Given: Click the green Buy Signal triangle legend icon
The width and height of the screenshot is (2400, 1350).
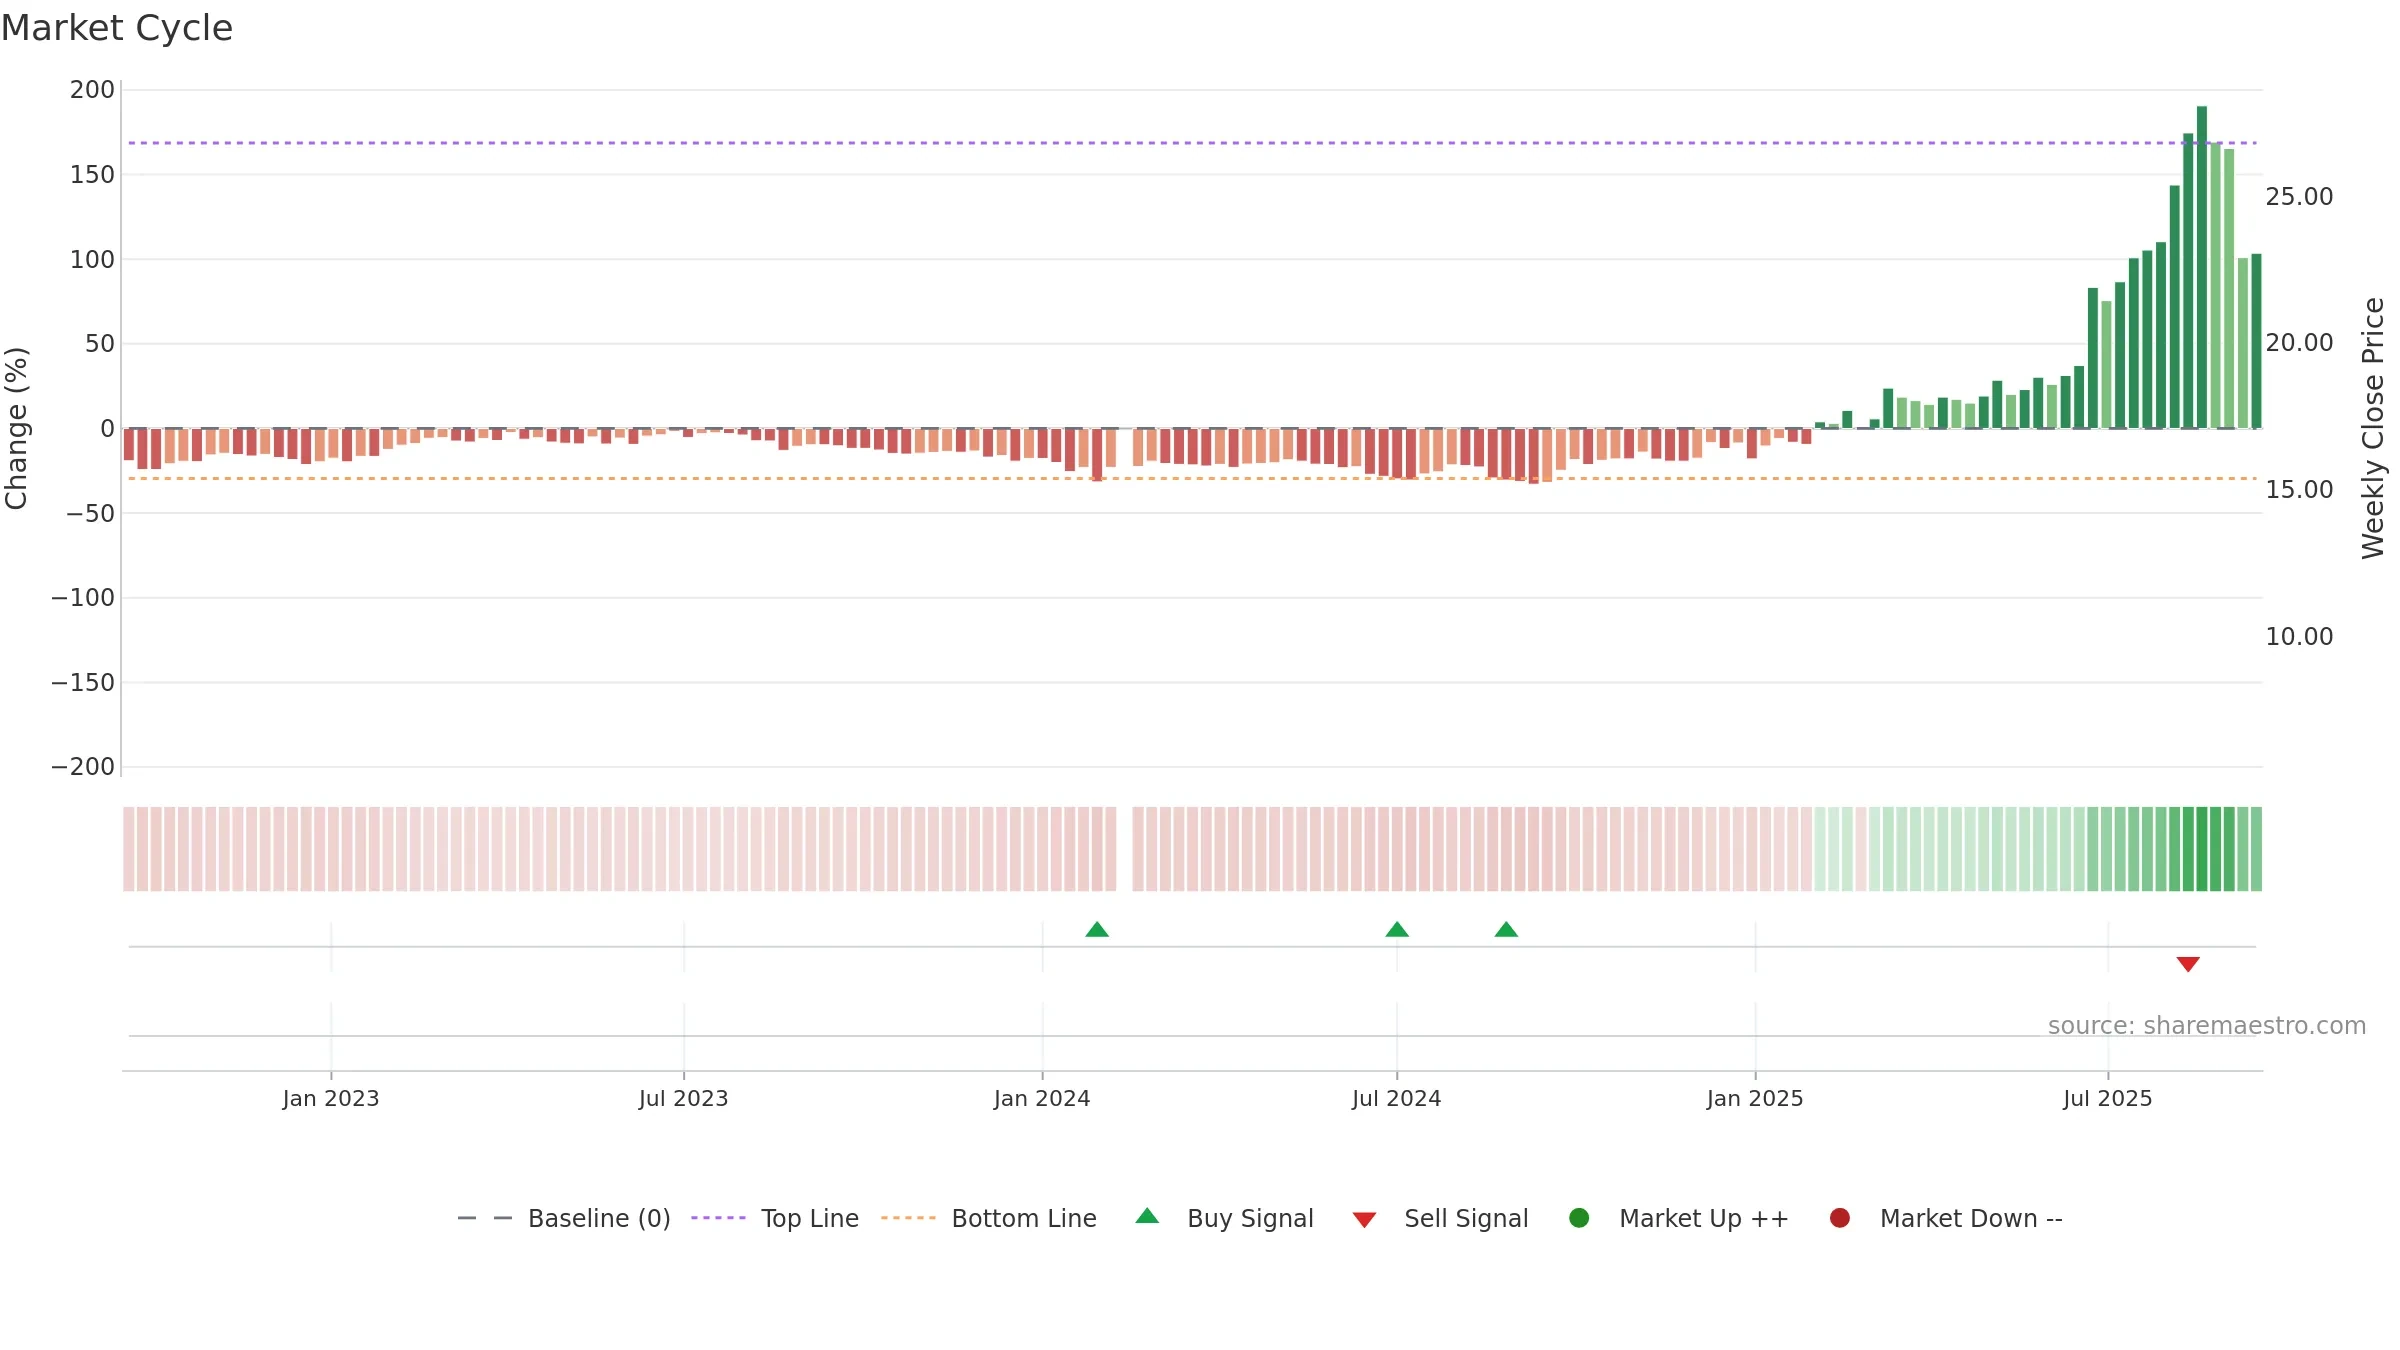Looking at the screenshot, I should point(1147,1216).
